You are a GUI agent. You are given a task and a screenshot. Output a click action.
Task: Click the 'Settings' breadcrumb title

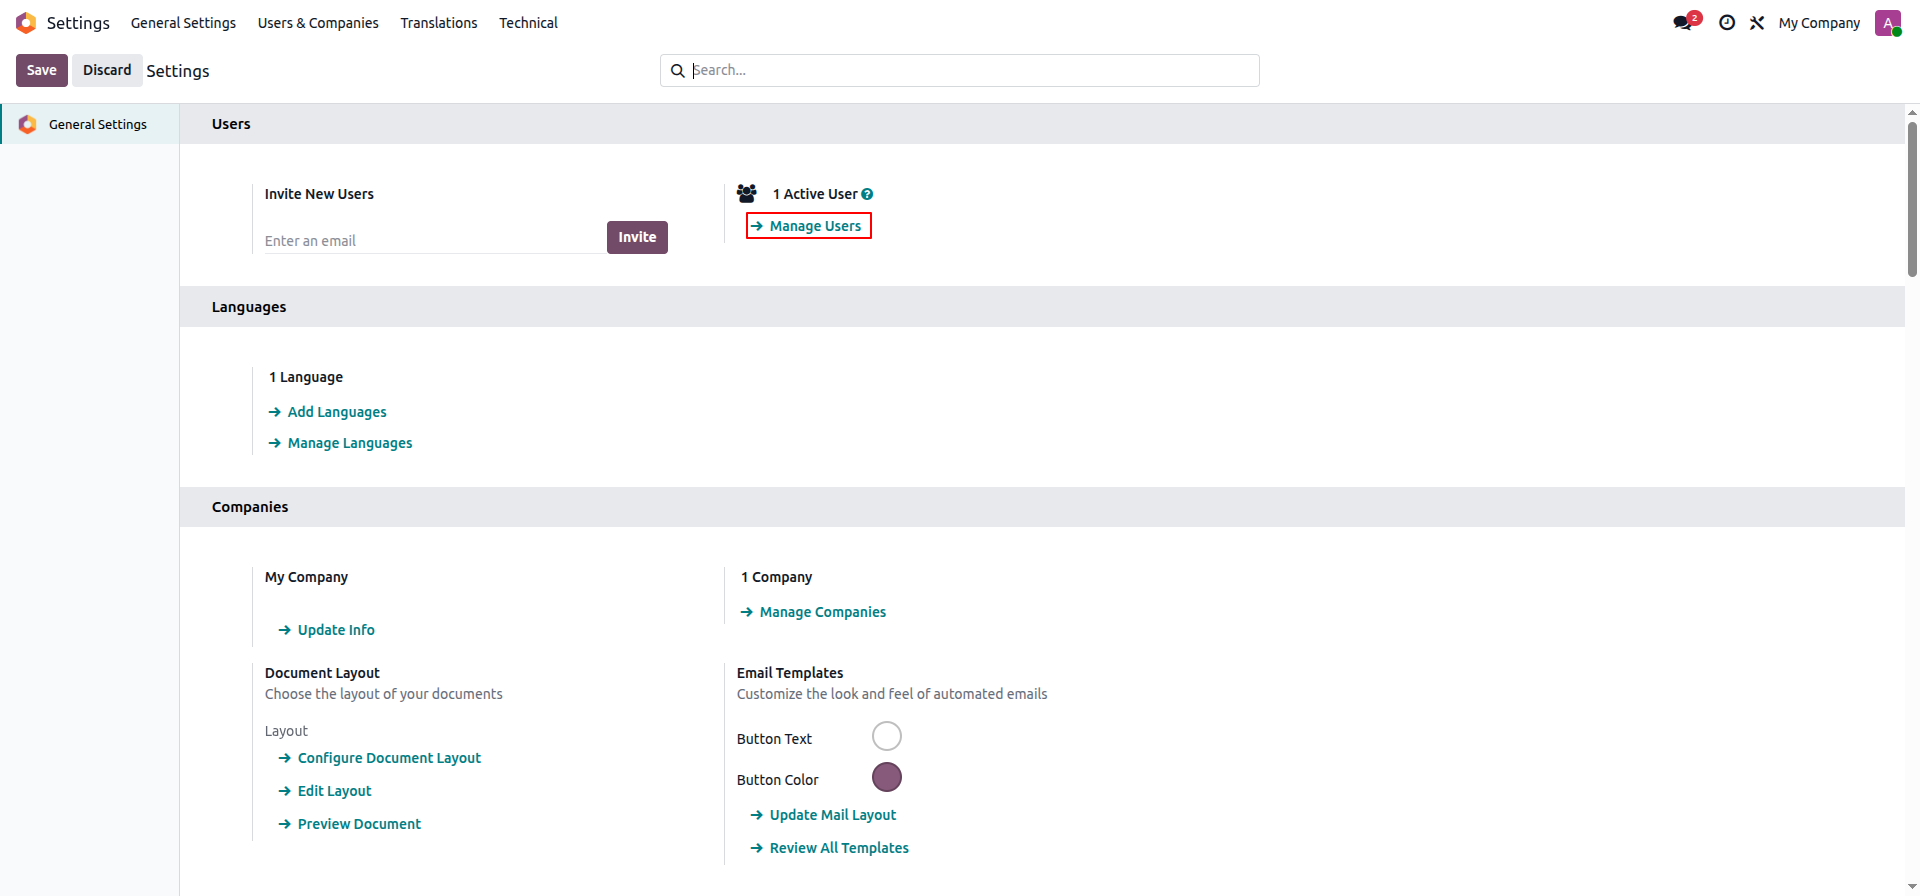click(178, 71)
